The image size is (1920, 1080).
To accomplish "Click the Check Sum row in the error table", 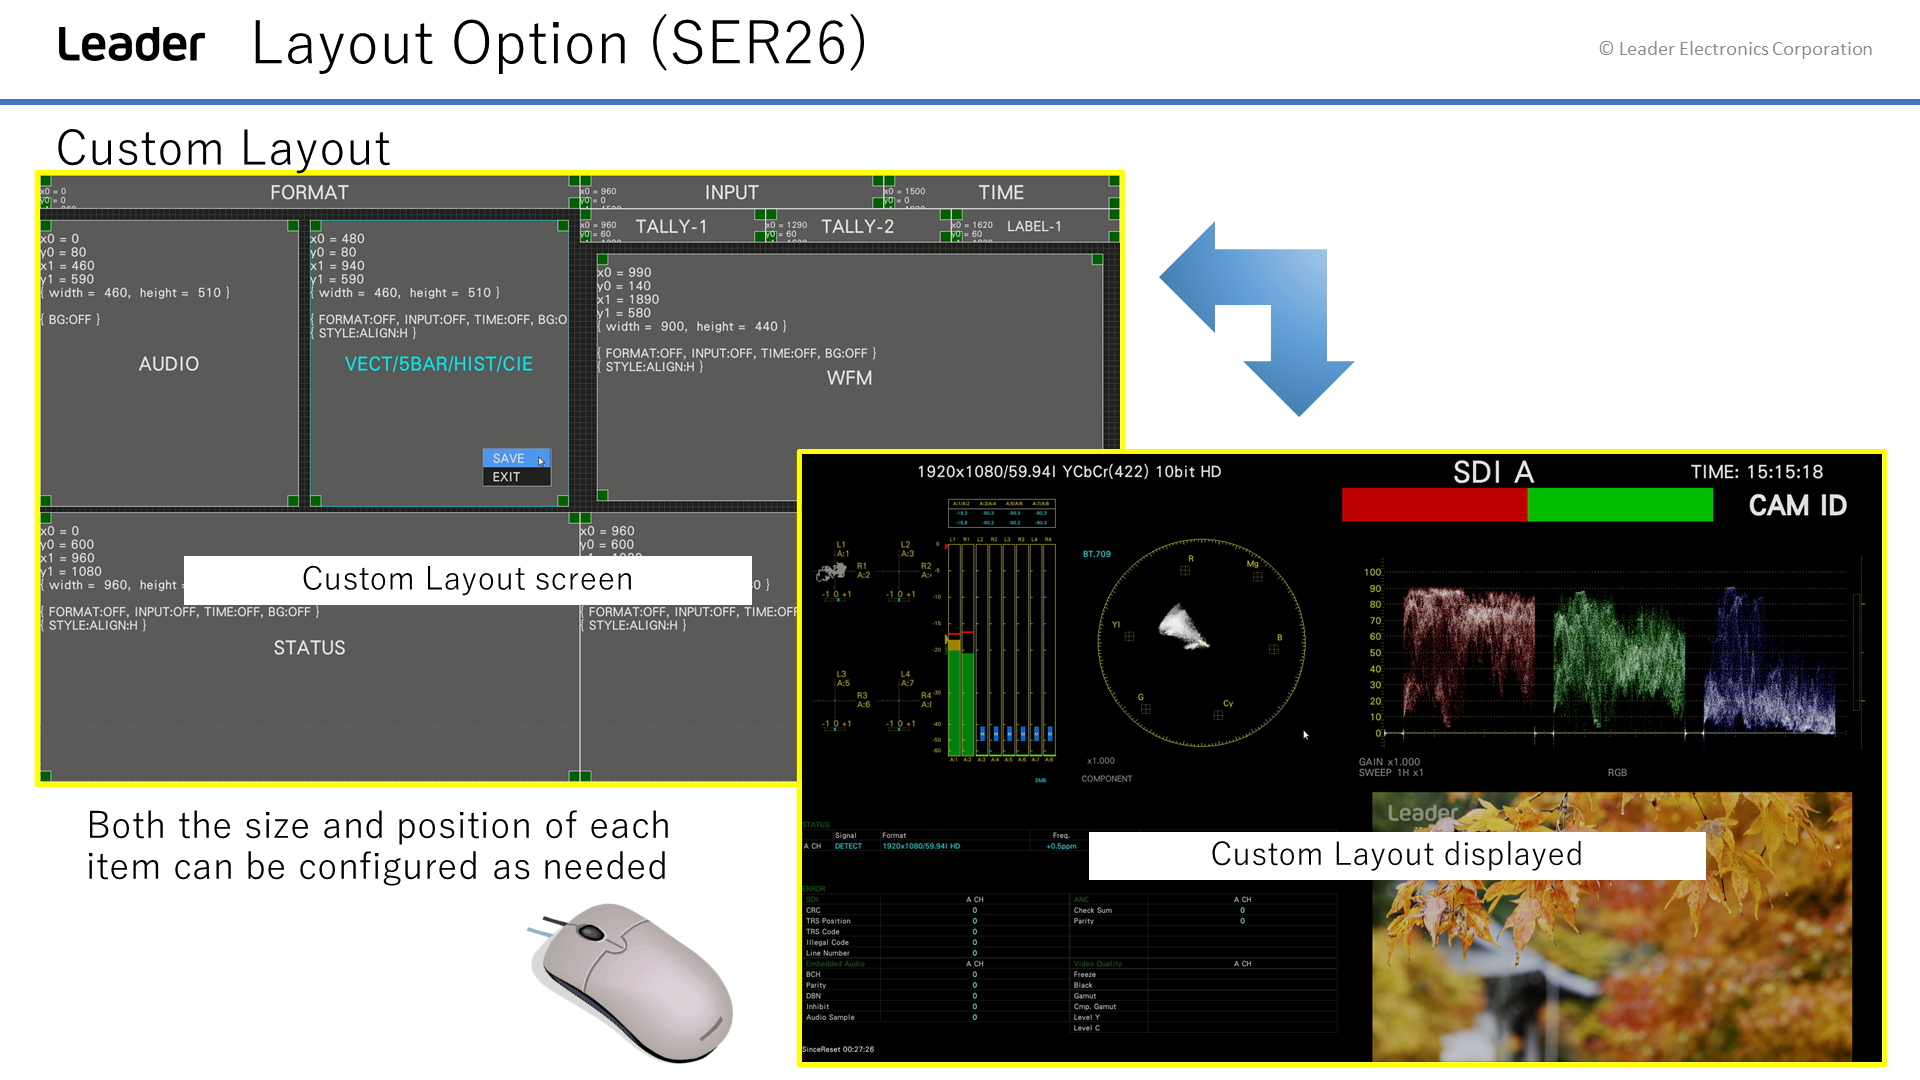I will pyautogui.click(x=1203, y=910).
